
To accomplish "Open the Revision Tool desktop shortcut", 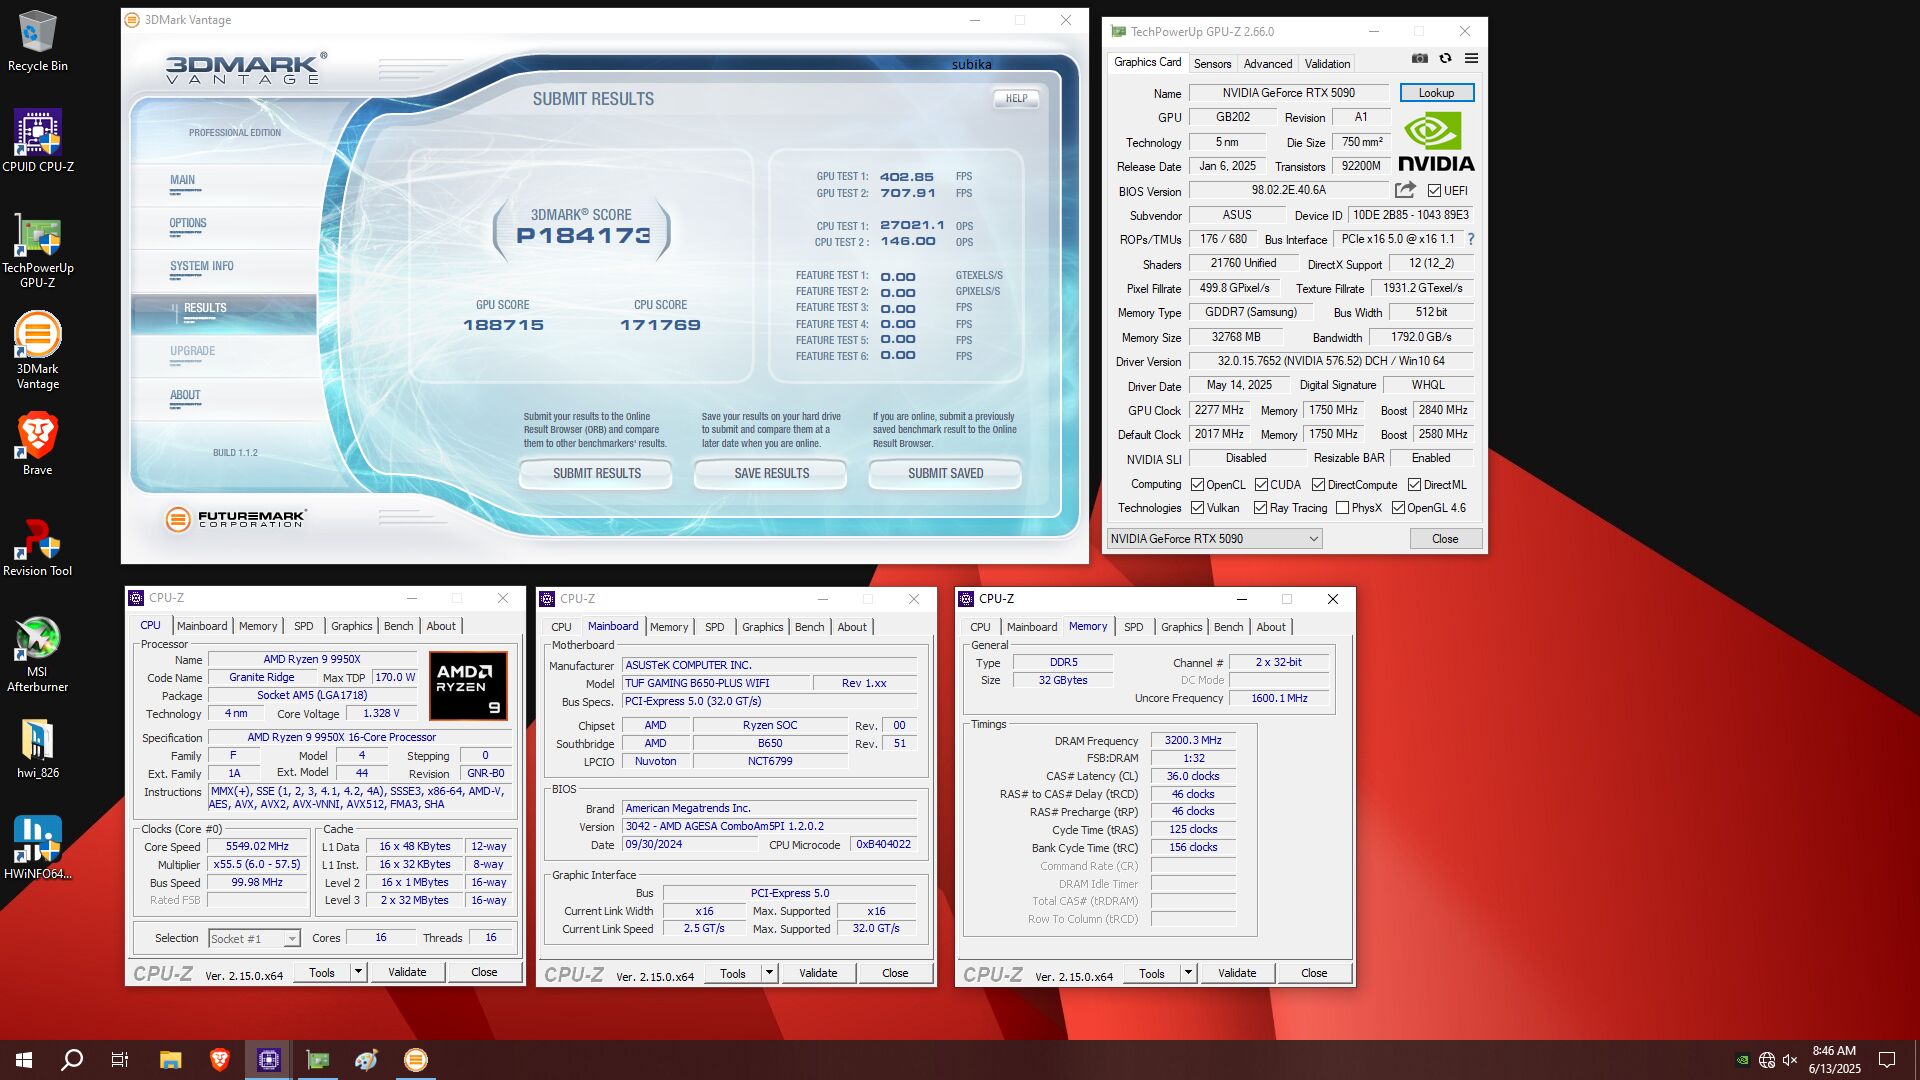I will (x=37, y=548).
